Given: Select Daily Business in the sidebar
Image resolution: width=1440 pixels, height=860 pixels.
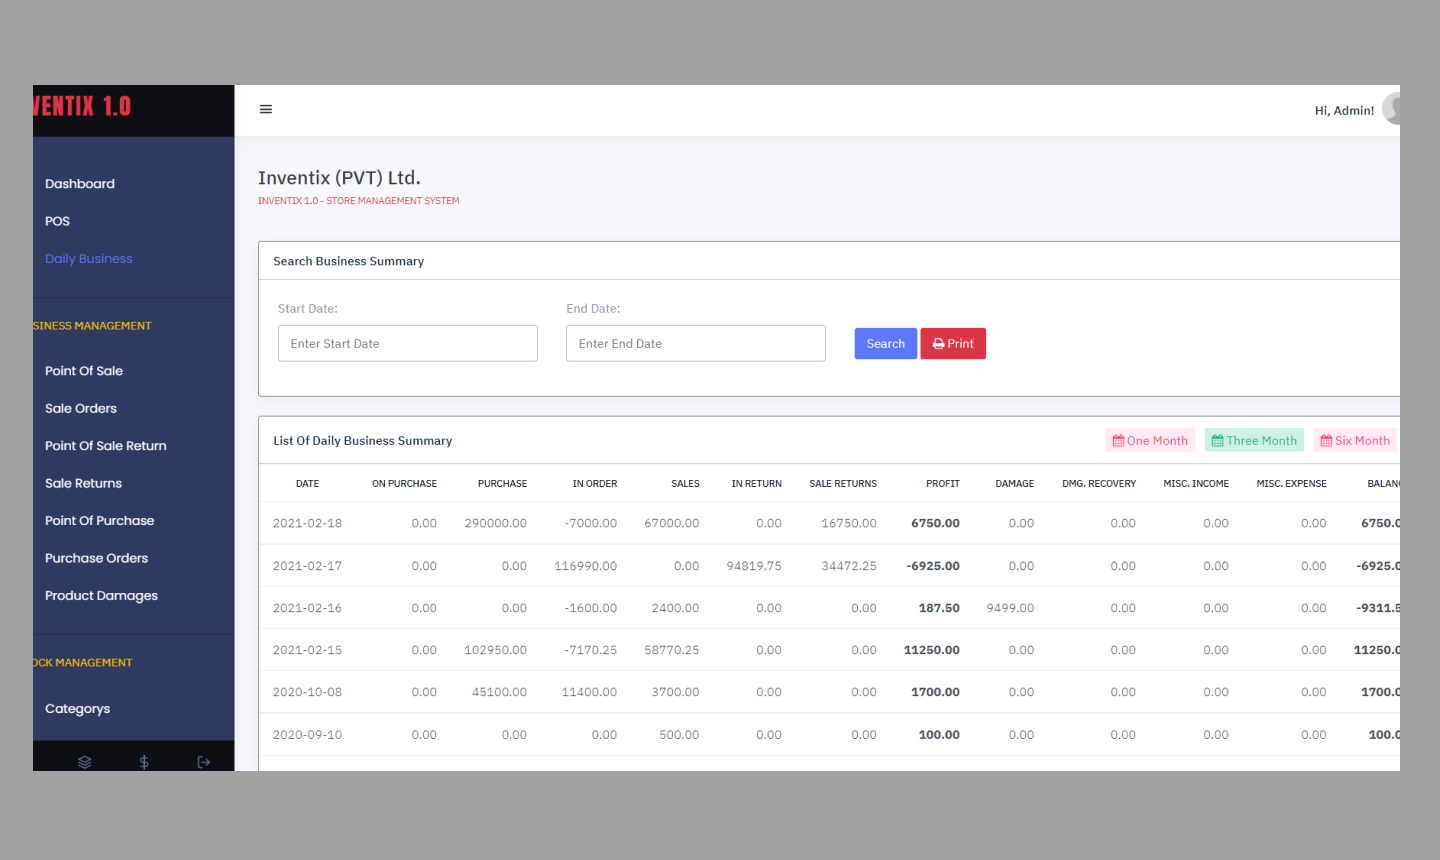Looking at the screenshot, I should pos(89,259).
